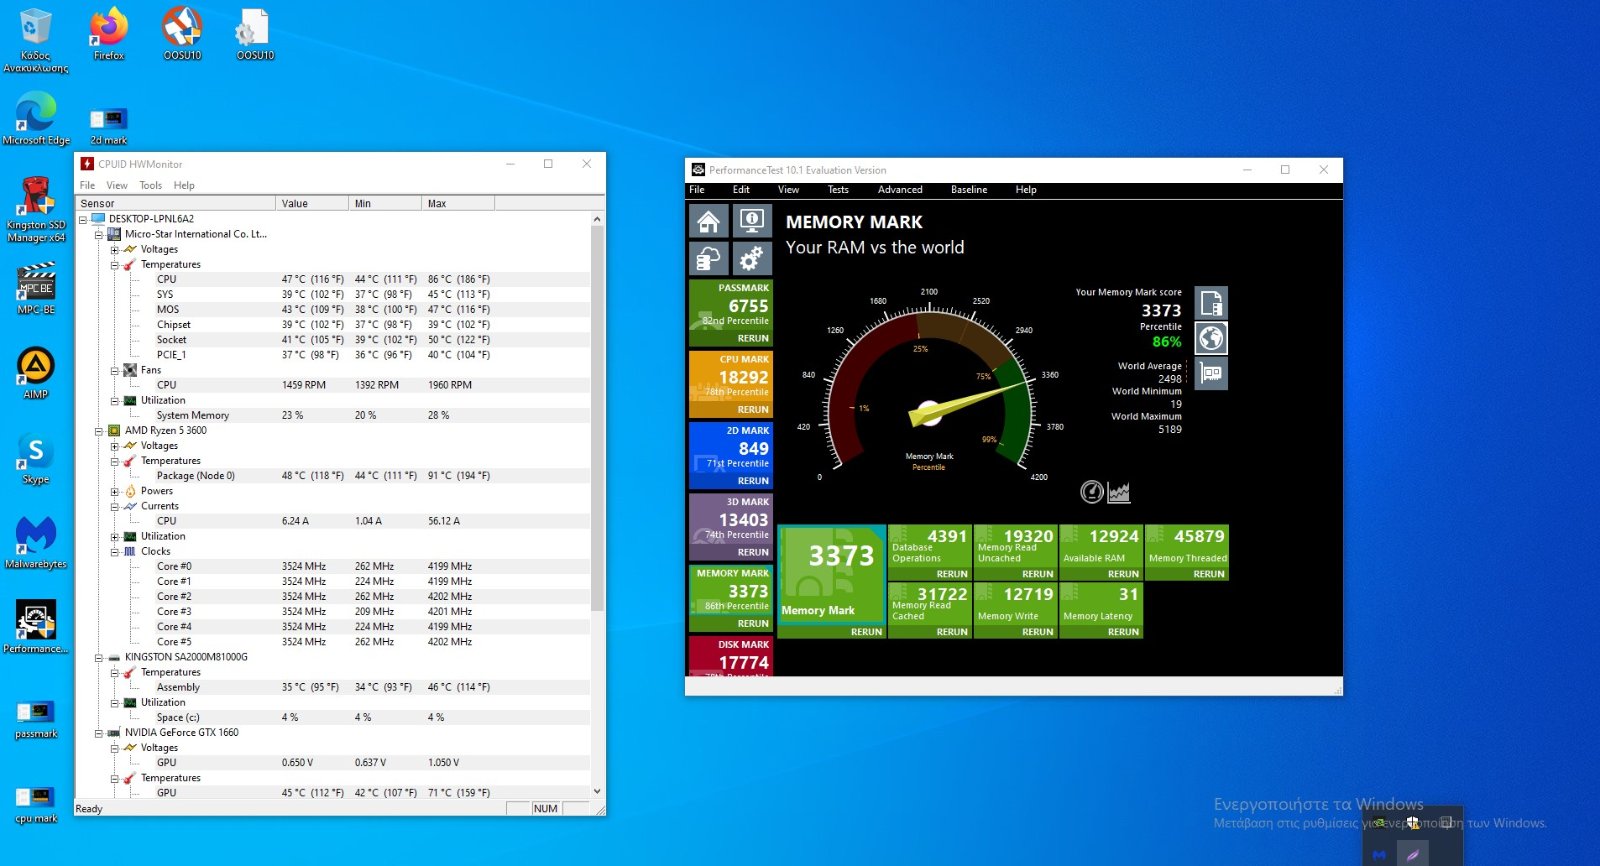
Task: Select the 'cpu mark' desktop image file
Action: [x=36, y=804]
